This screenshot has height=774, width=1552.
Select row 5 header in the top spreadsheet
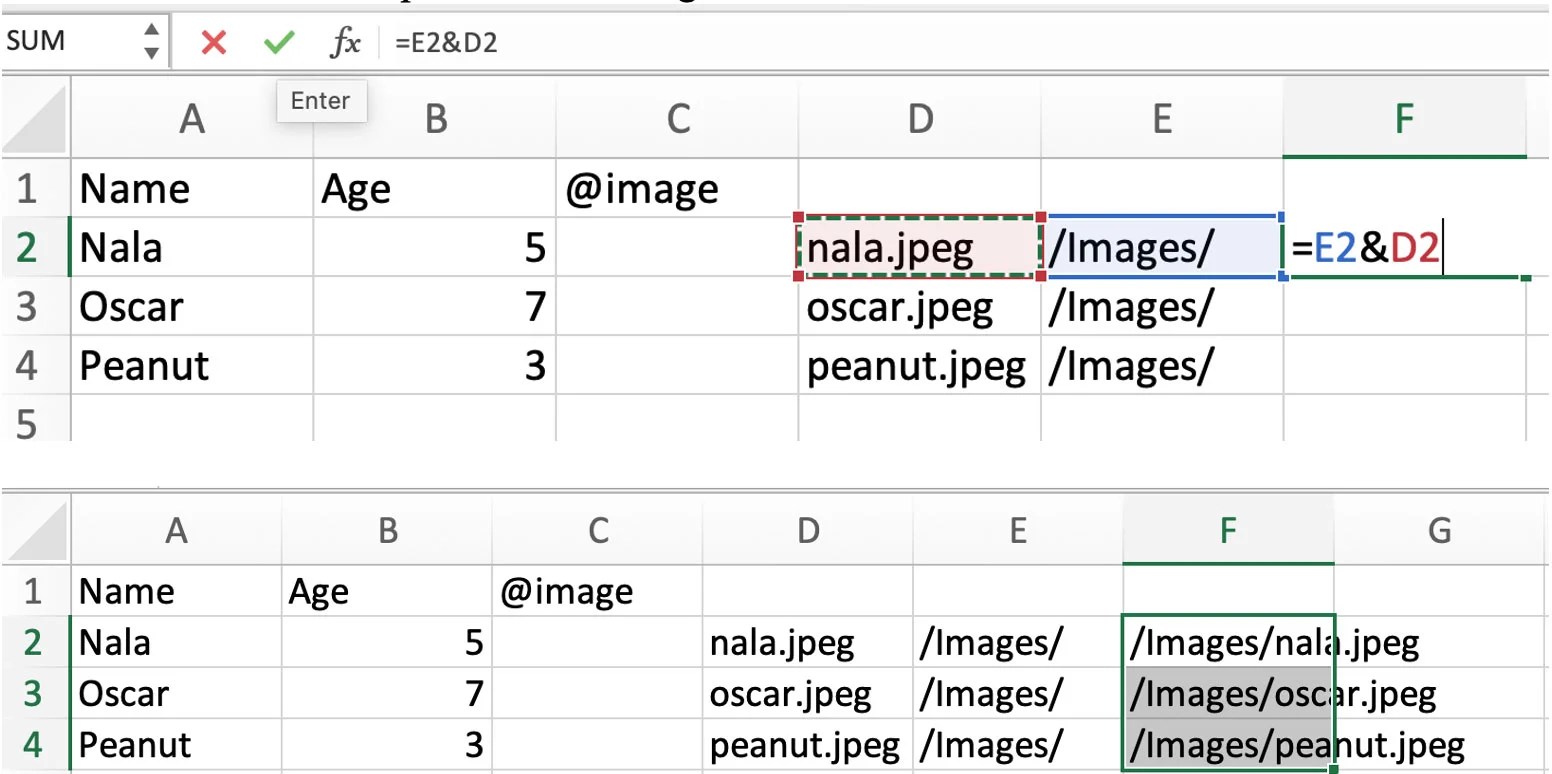(35, 424)
